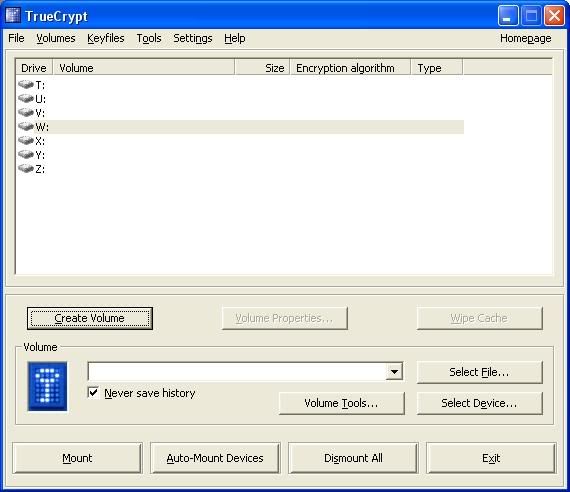Click the drive icon for Z:
This screenshot has height=492, width=570.
click(26, 168)
